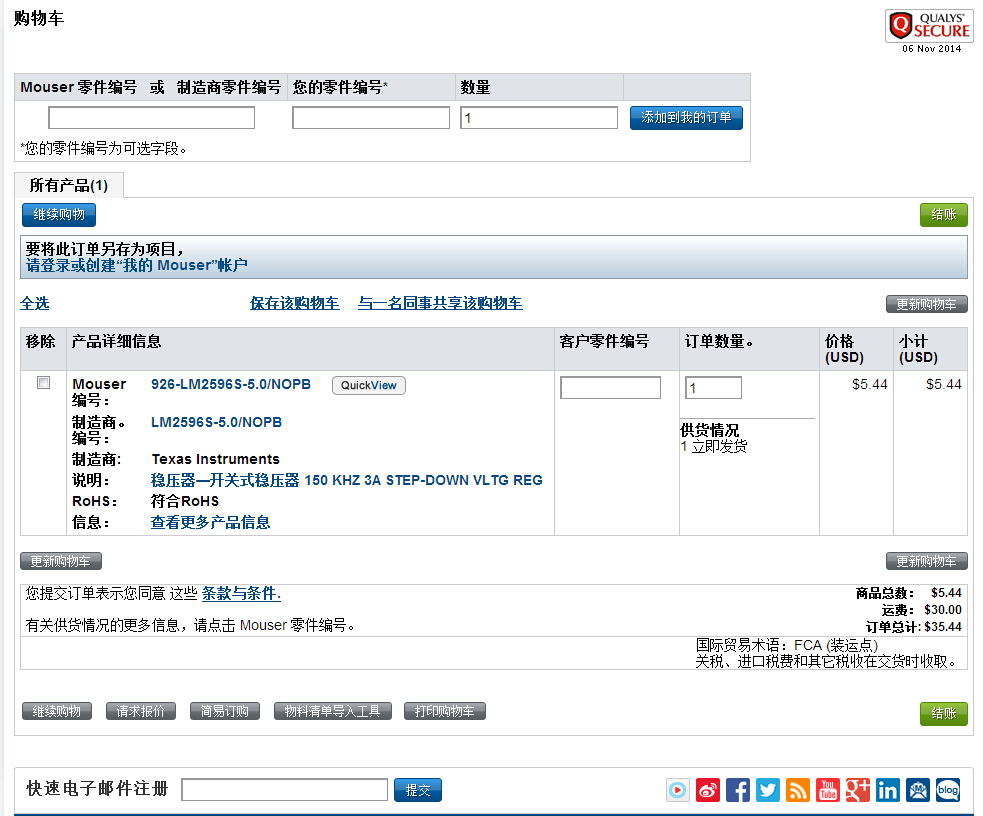Open the RSS feed icon
This screenshot has width=983, height=816.
pos(798,790)
